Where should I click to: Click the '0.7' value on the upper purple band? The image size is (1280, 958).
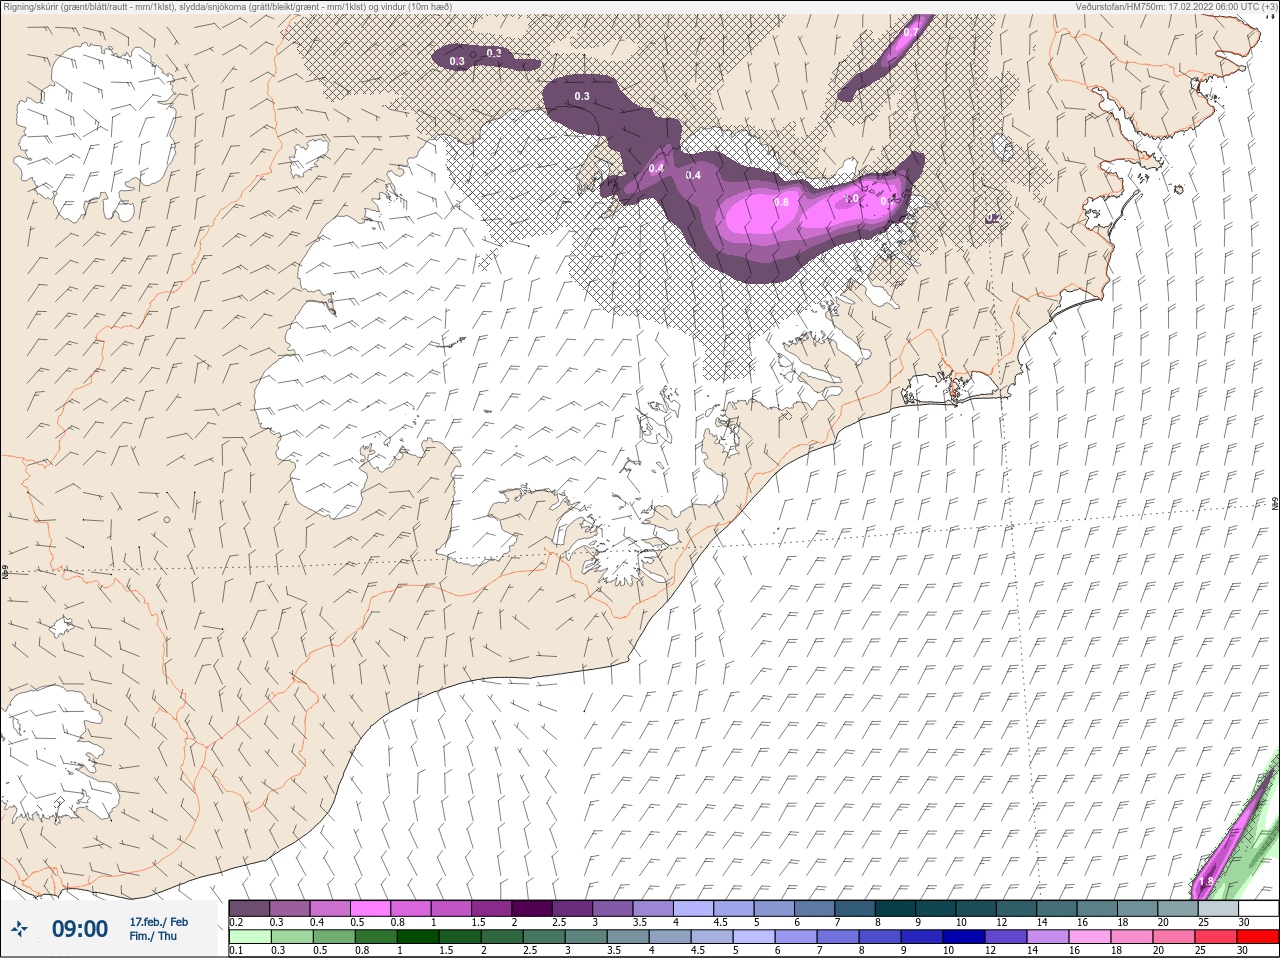tap(911, 32)
